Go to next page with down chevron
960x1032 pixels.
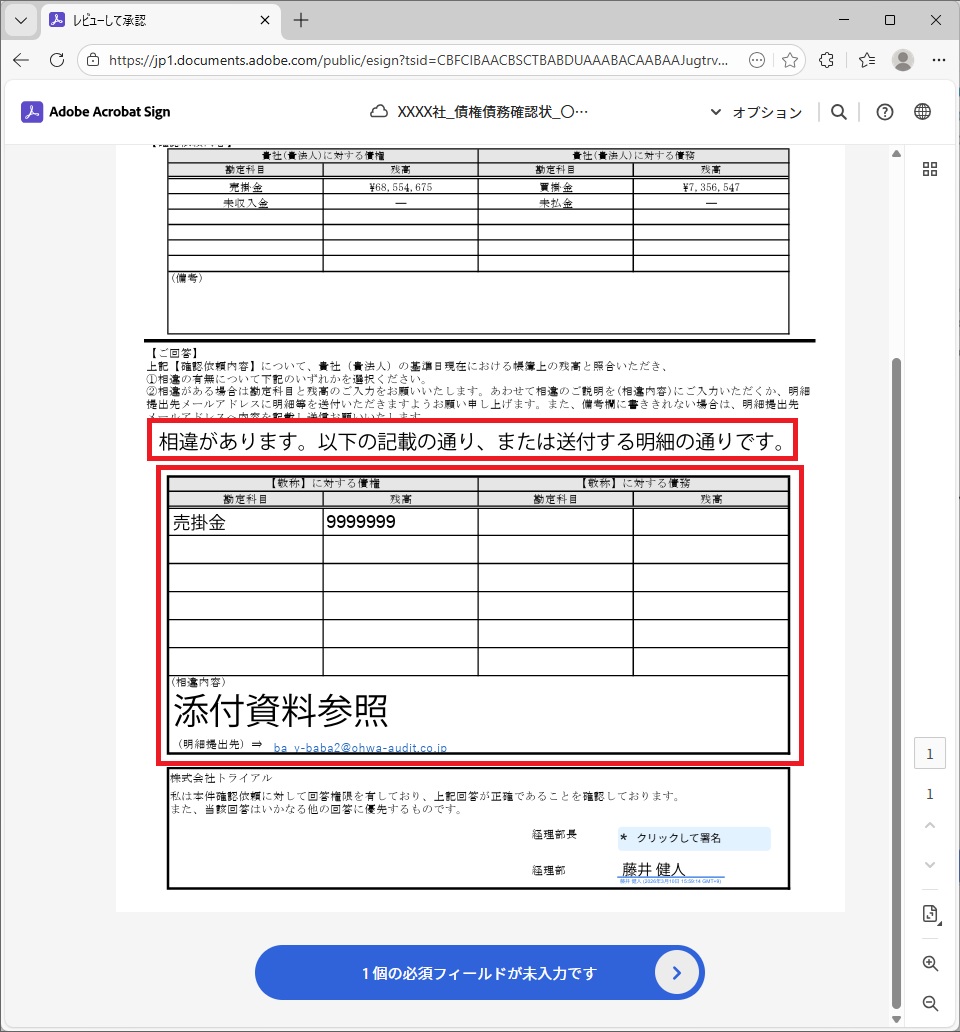tap(930, 864)
